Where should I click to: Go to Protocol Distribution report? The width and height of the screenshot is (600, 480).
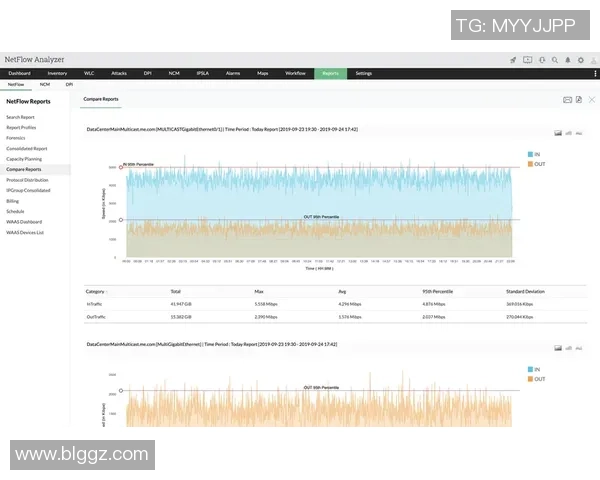[x=27, y=180]
